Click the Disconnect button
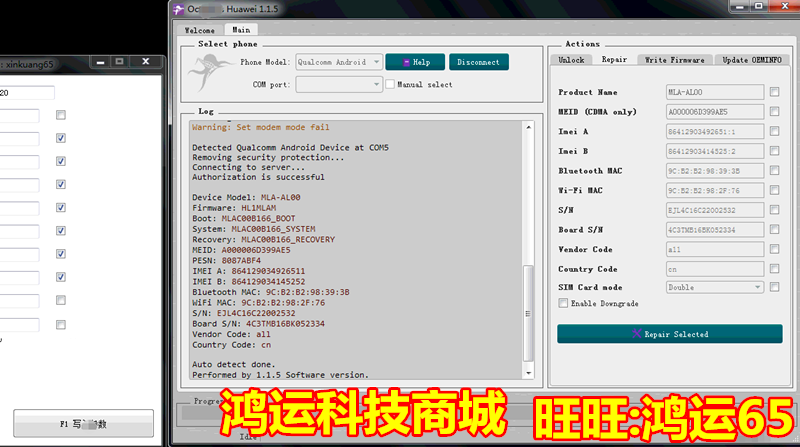The height and width of the screenshot is (447, 800). [479, 62]
